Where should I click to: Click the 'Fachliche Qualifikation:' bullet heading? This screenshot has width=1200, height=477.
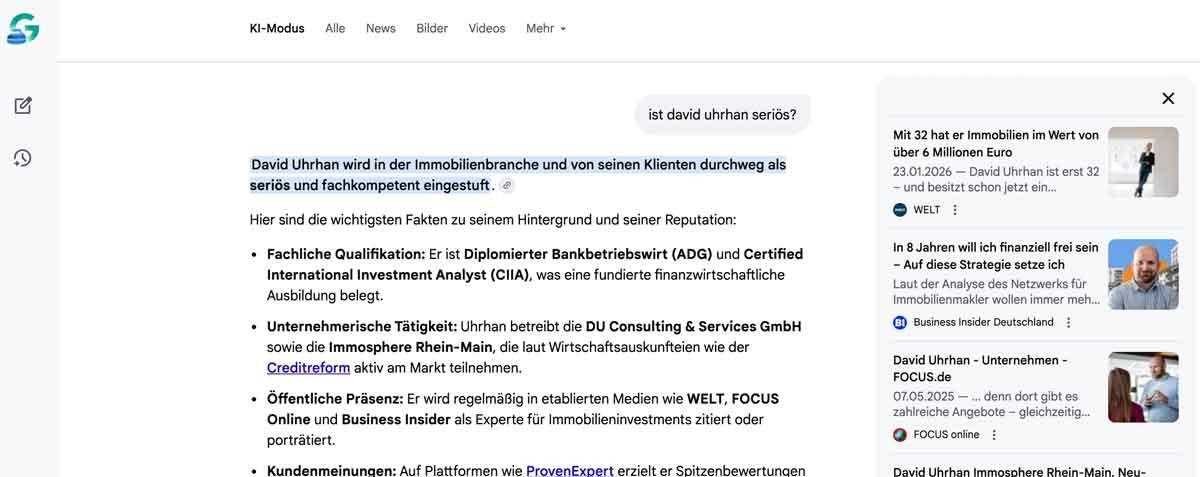346,254
